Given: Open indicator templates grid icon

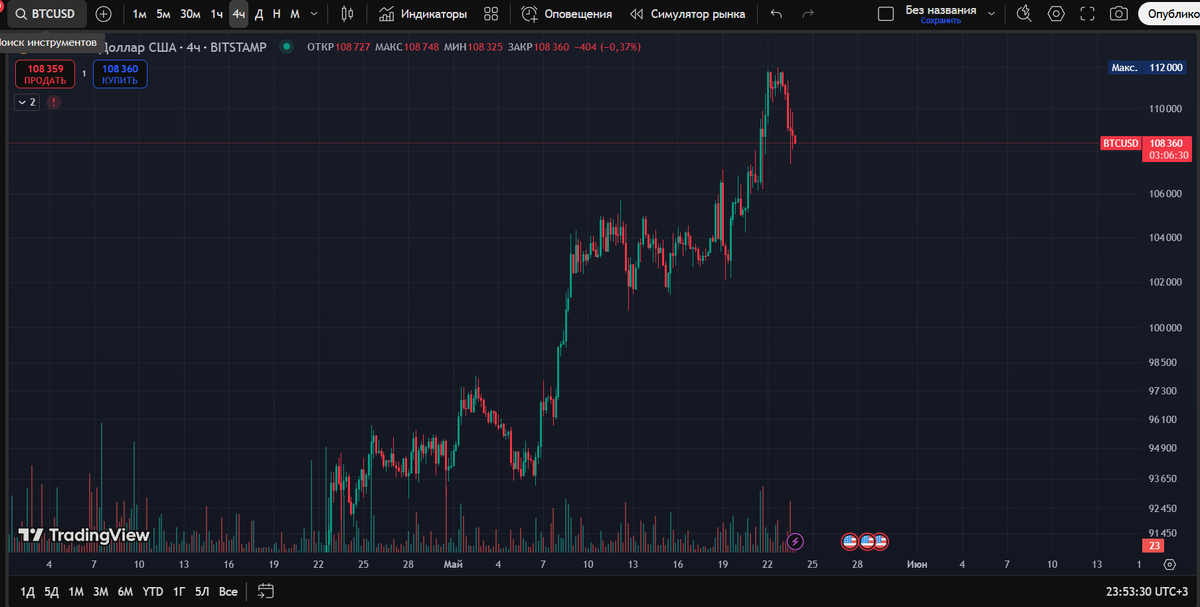Looking at the screenshot, I should (x=489, y=14).
